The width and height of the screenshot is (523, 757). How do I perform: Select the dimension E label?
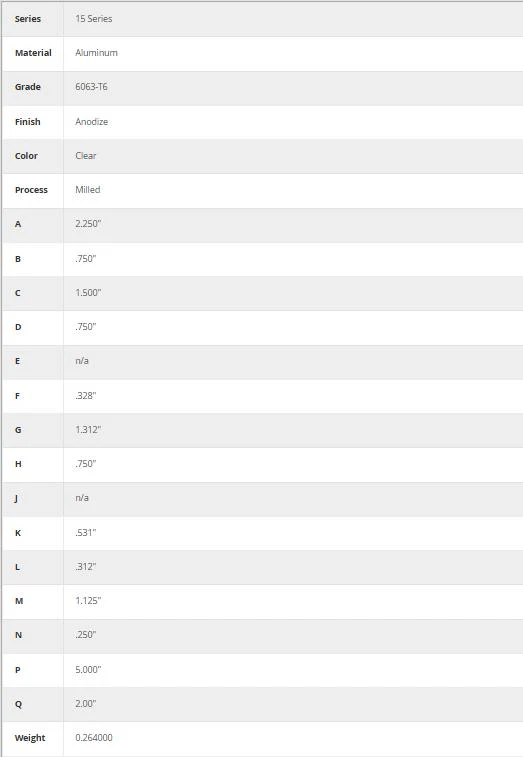[18, 361]
